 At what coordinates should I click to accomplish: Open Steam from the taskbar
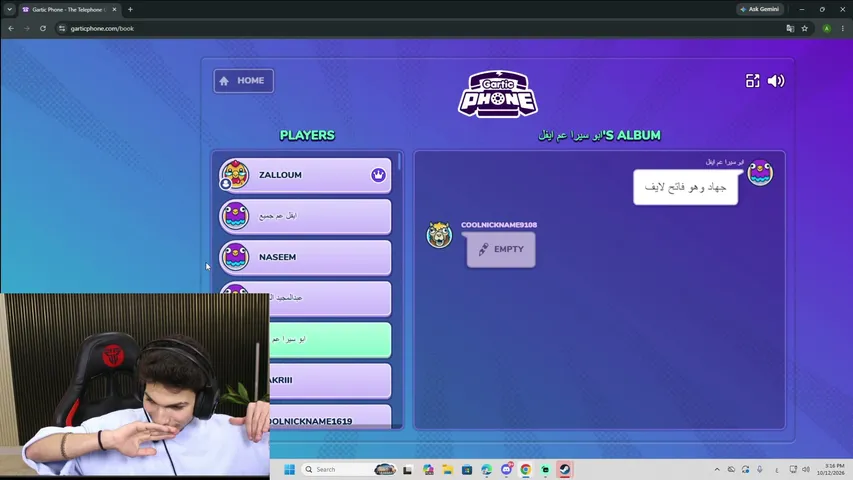pyautogui.click(x=565, y=469)
